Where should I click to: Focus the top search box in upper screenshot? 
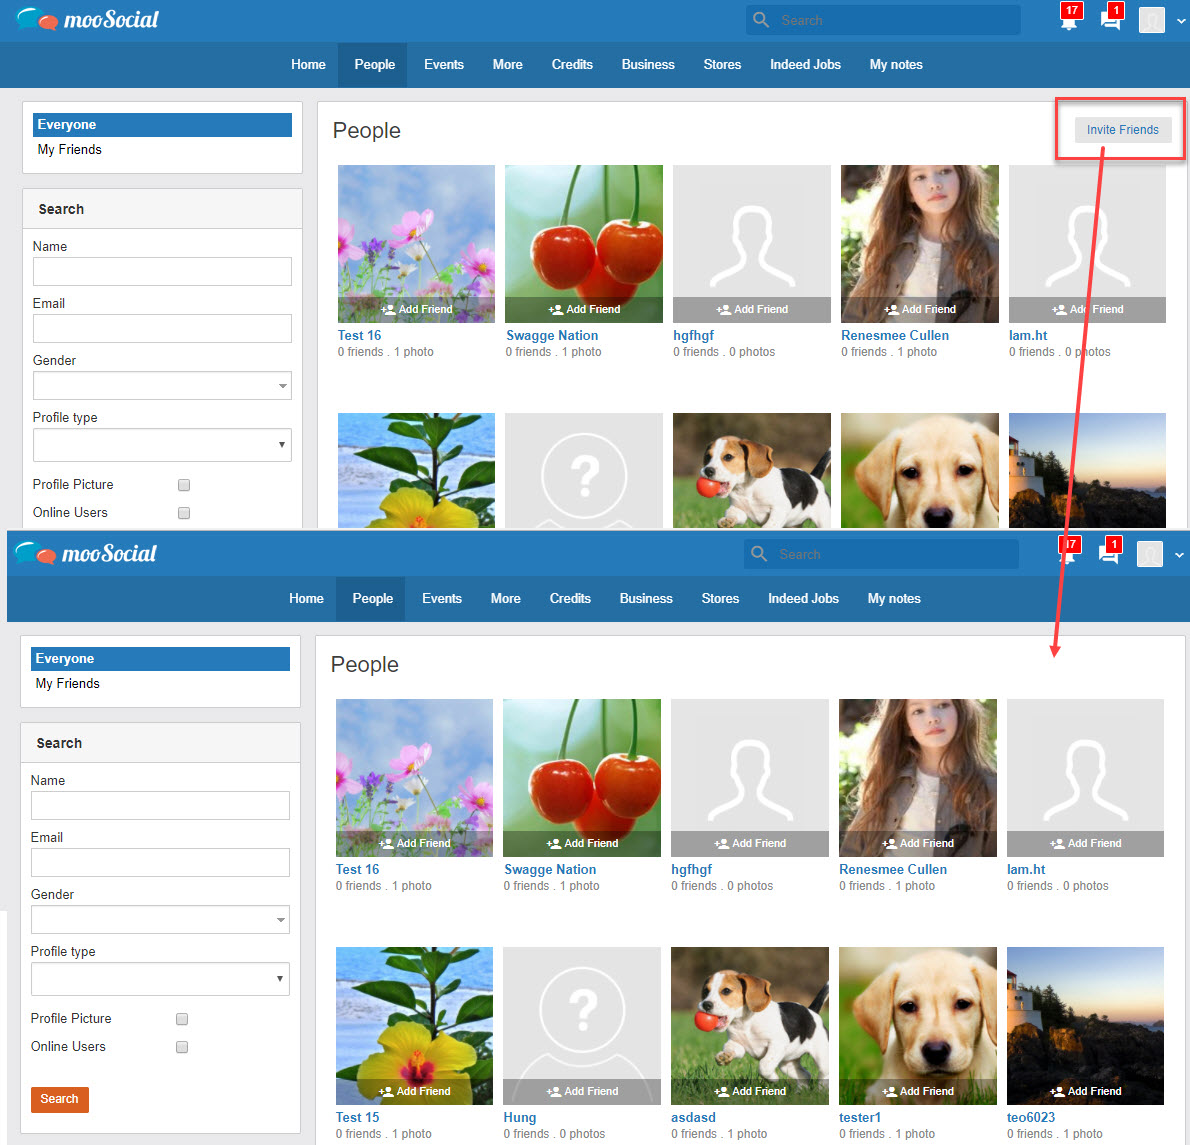tap(883, 20)
